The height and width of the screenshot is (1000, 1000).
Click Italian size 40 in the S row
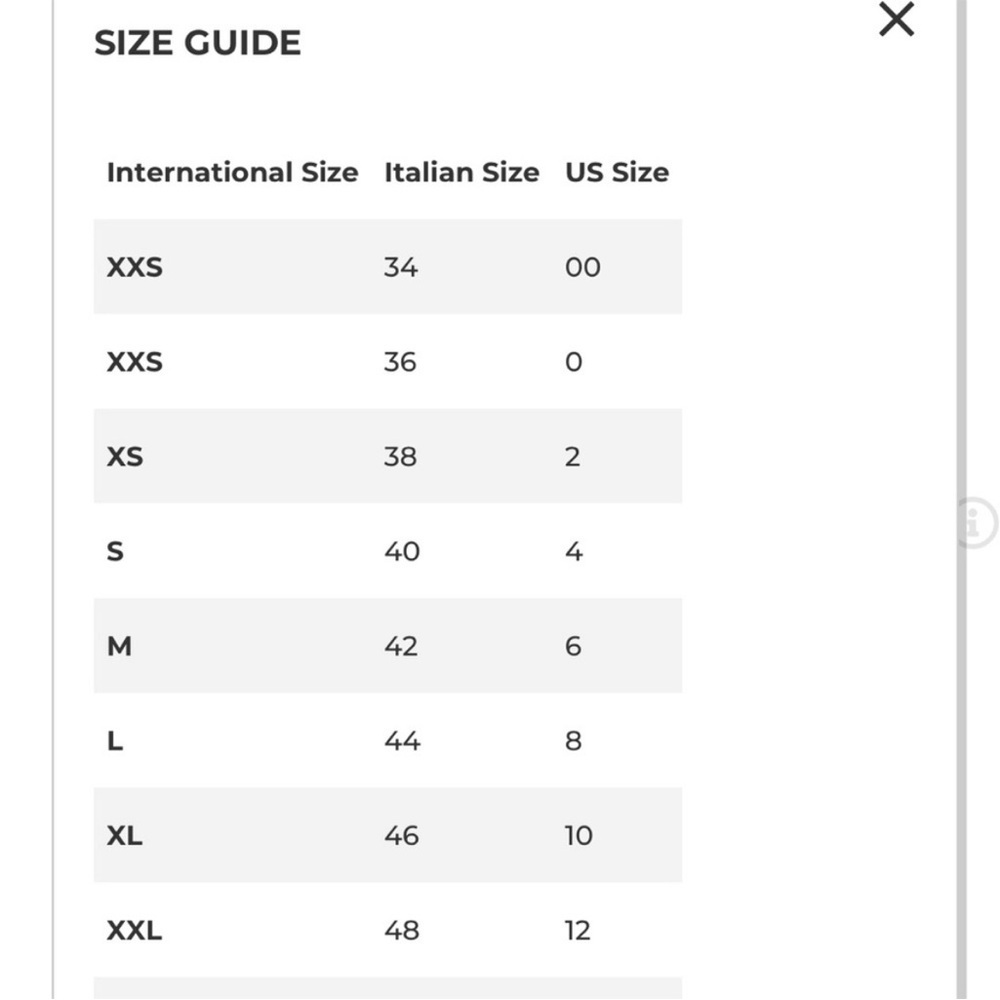click(402, 552)
